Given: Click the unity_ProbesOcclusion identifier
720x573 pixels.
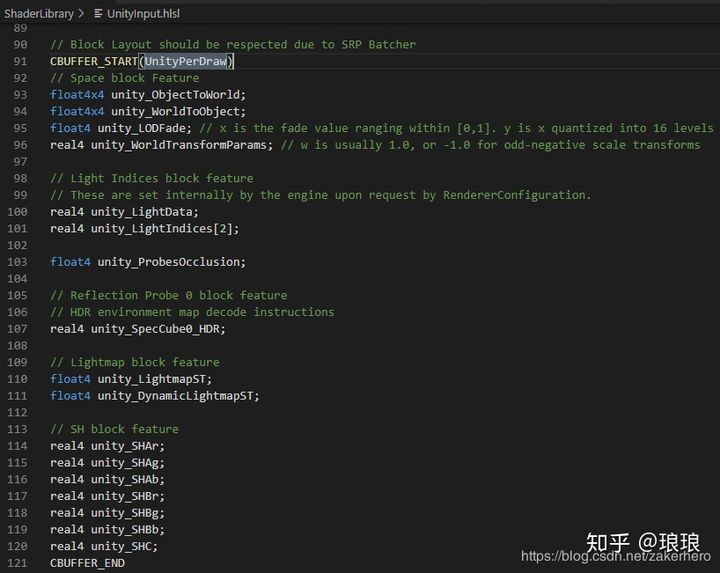Looking at the screenshot, I should 170,262.
